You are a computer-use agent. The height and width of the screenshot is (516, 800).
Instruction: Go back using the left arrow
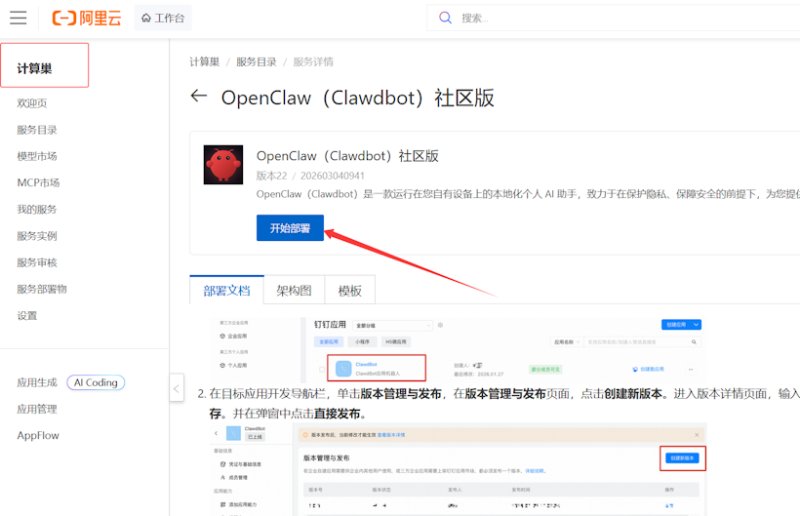pyautogui.click(x=198, y=95)
